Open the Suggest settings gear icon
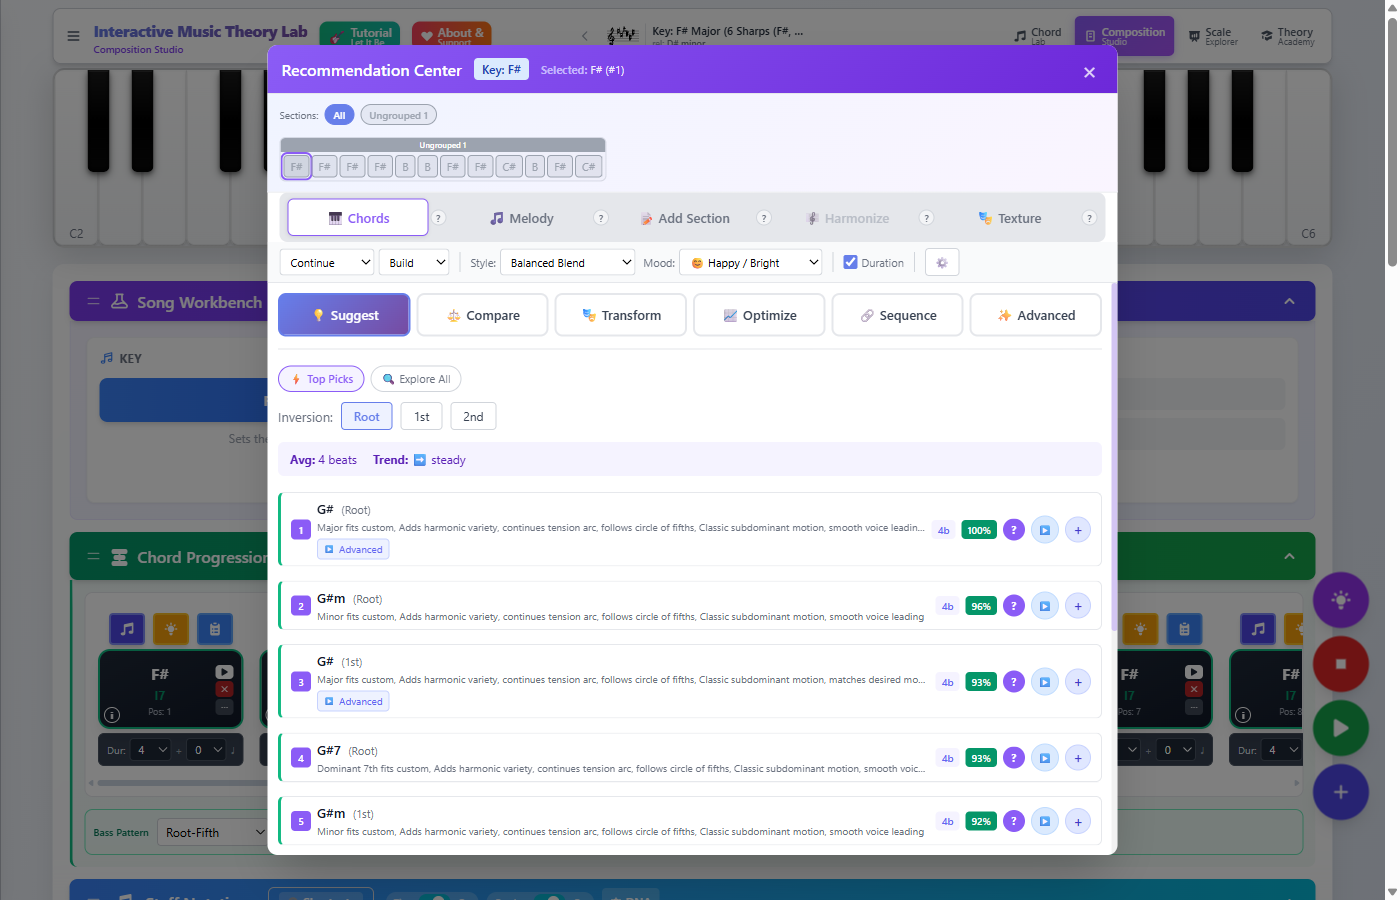The width and height of the screenshot is (1400, 900). coord(941,261)
